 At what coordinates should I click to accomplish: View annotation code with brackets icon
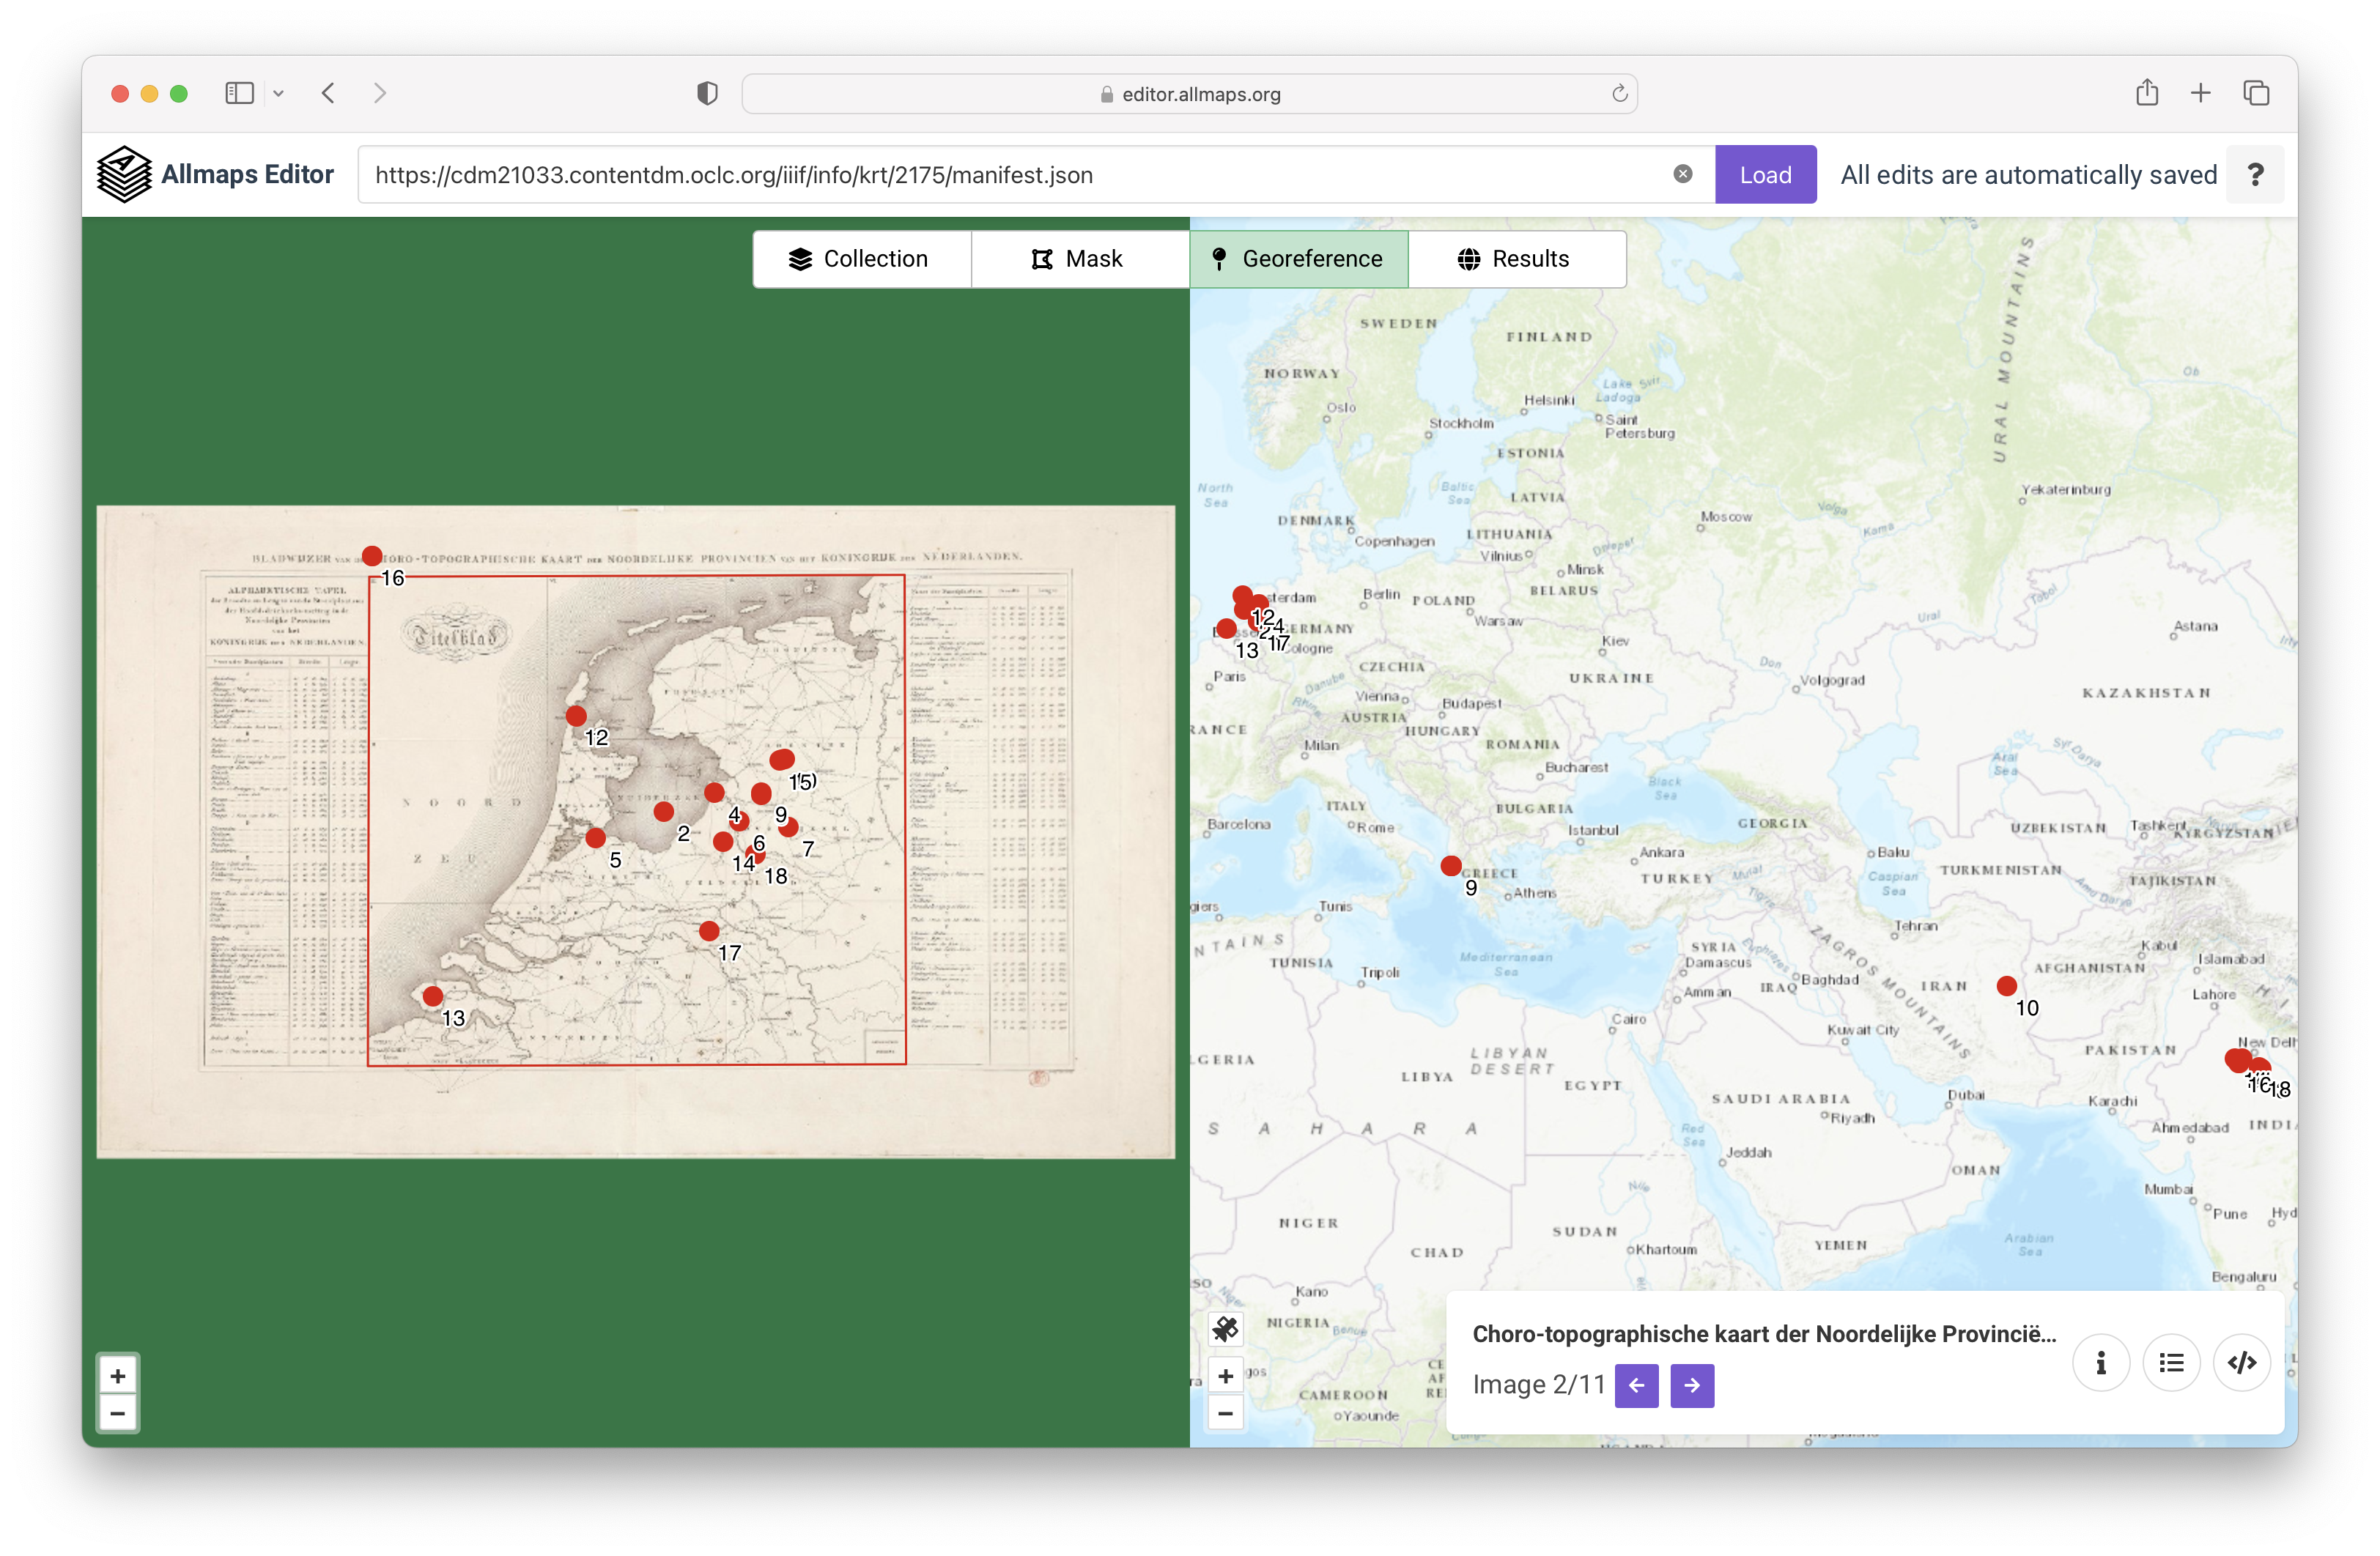pos(2242,1362)
